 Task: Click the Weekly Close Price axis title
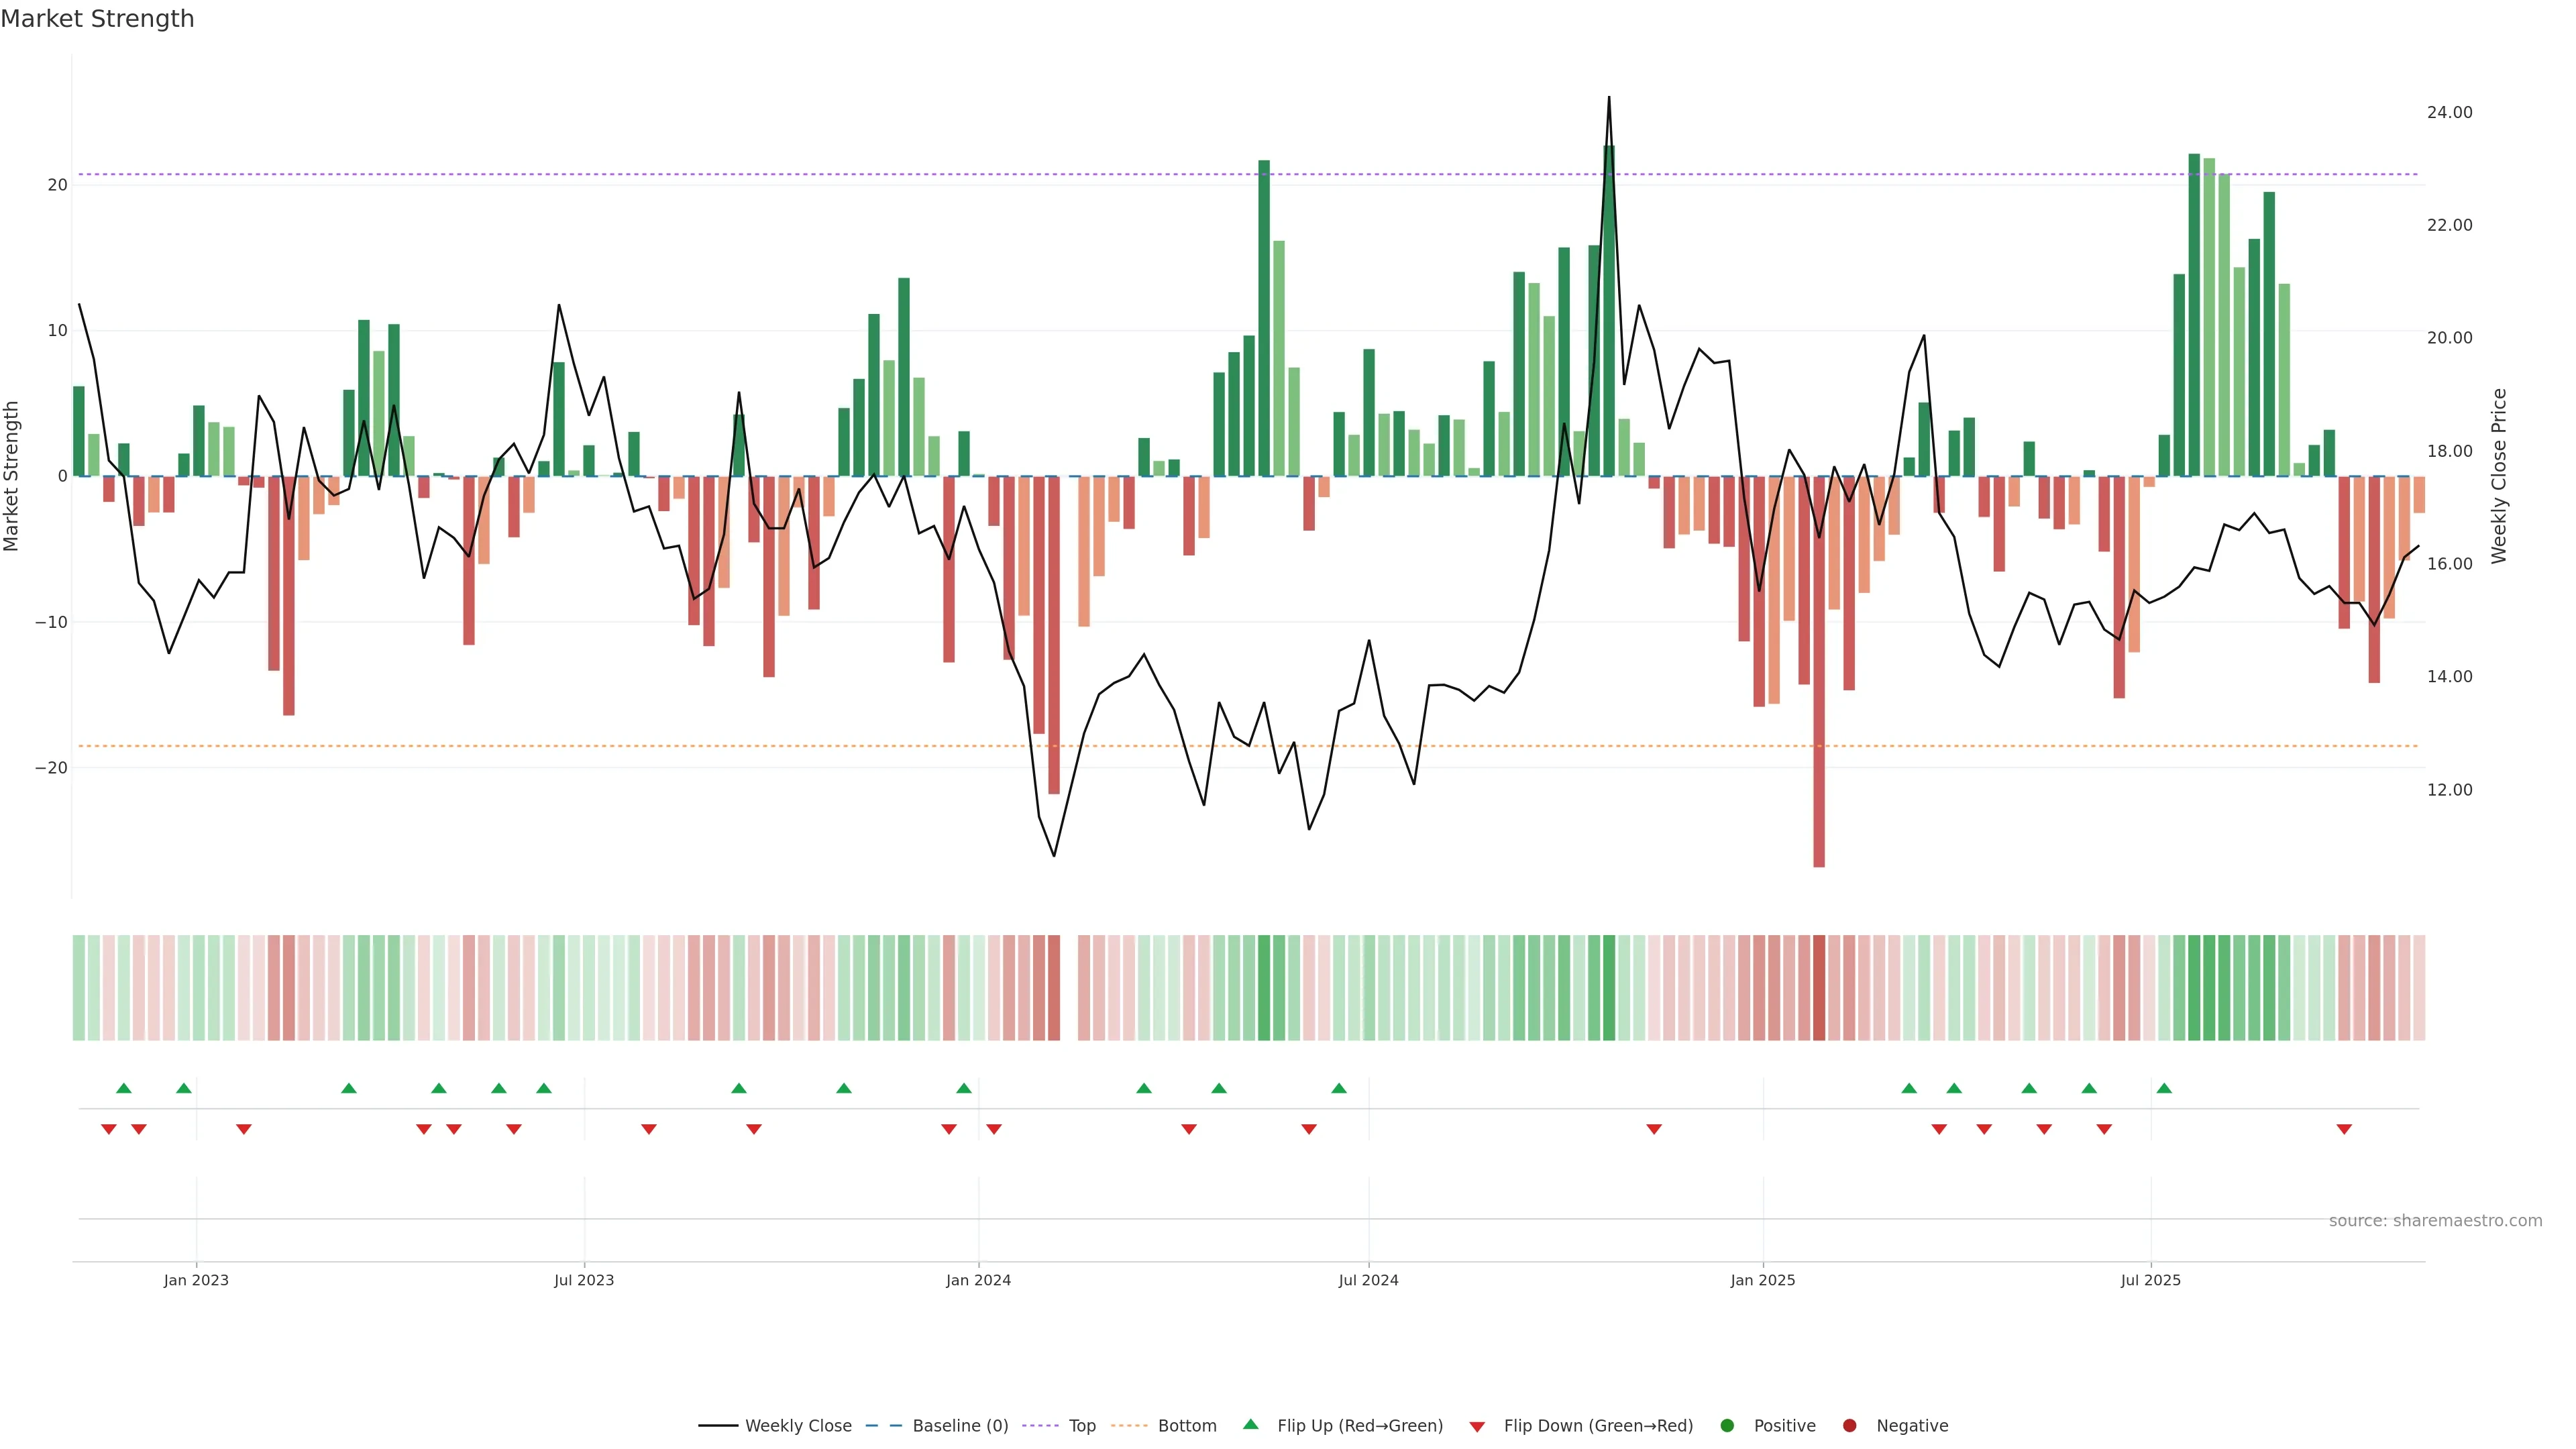(x=2499, y=476)
